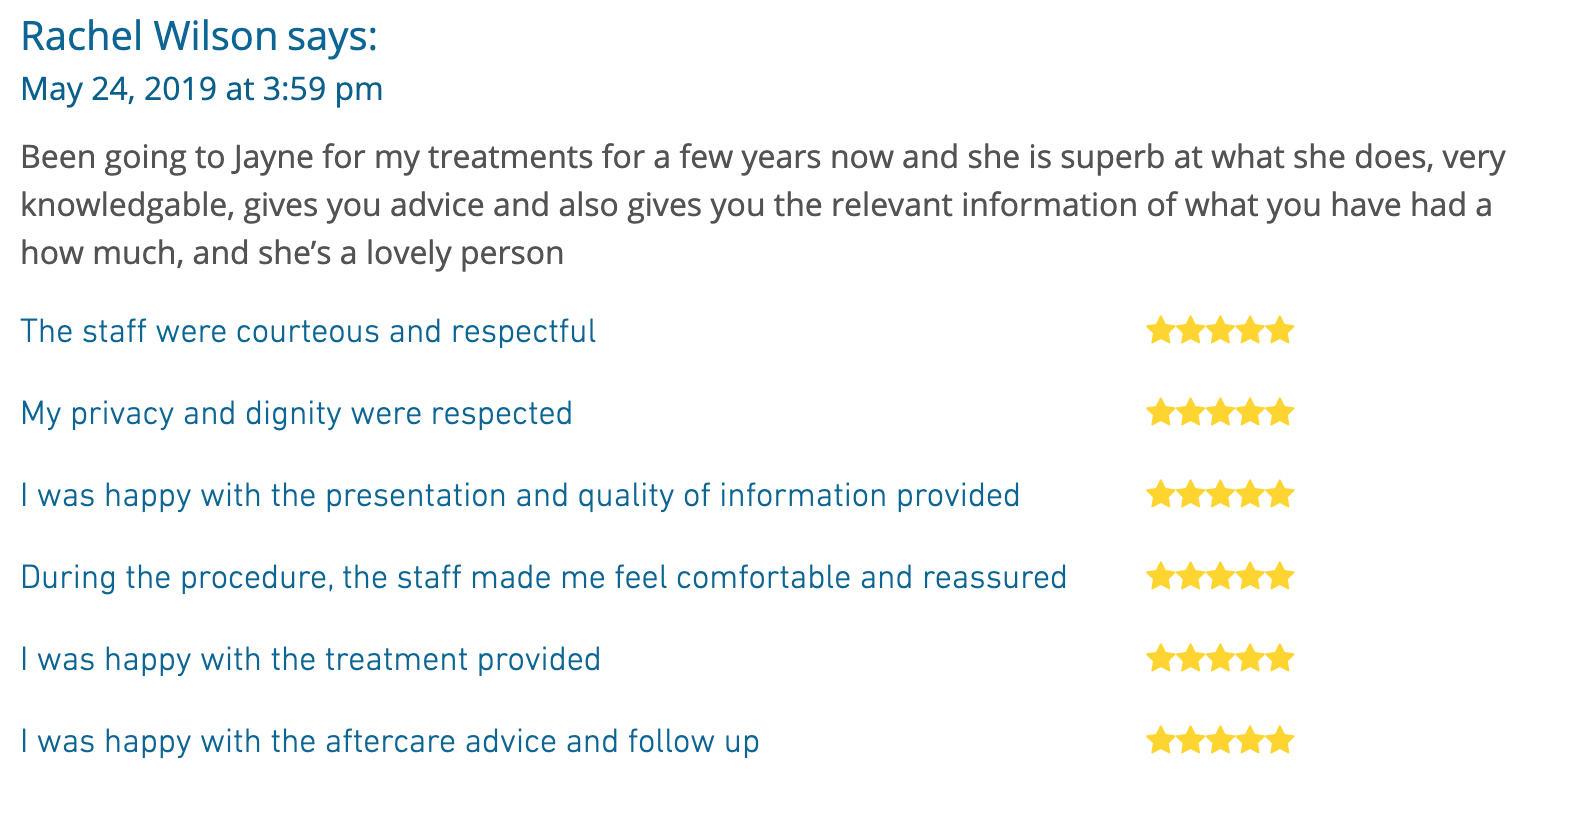Click the first star in treatment provided row
Viewport: 1588px width, 824px height.
(1160, 658)
